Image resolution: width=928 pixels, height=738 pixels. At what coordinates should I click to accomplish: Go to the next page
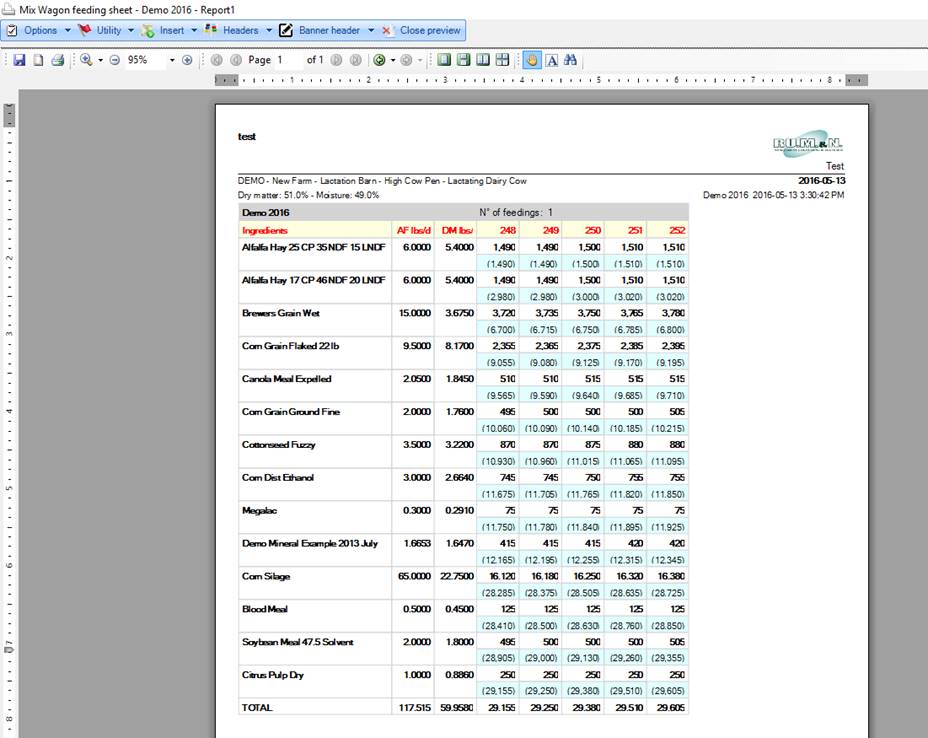[336, 60]
